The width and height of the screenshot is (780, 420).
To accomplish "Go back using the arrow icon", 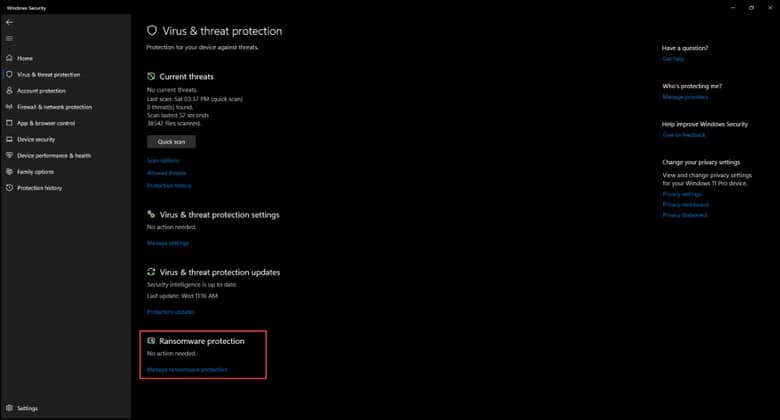I will [9, 22].
